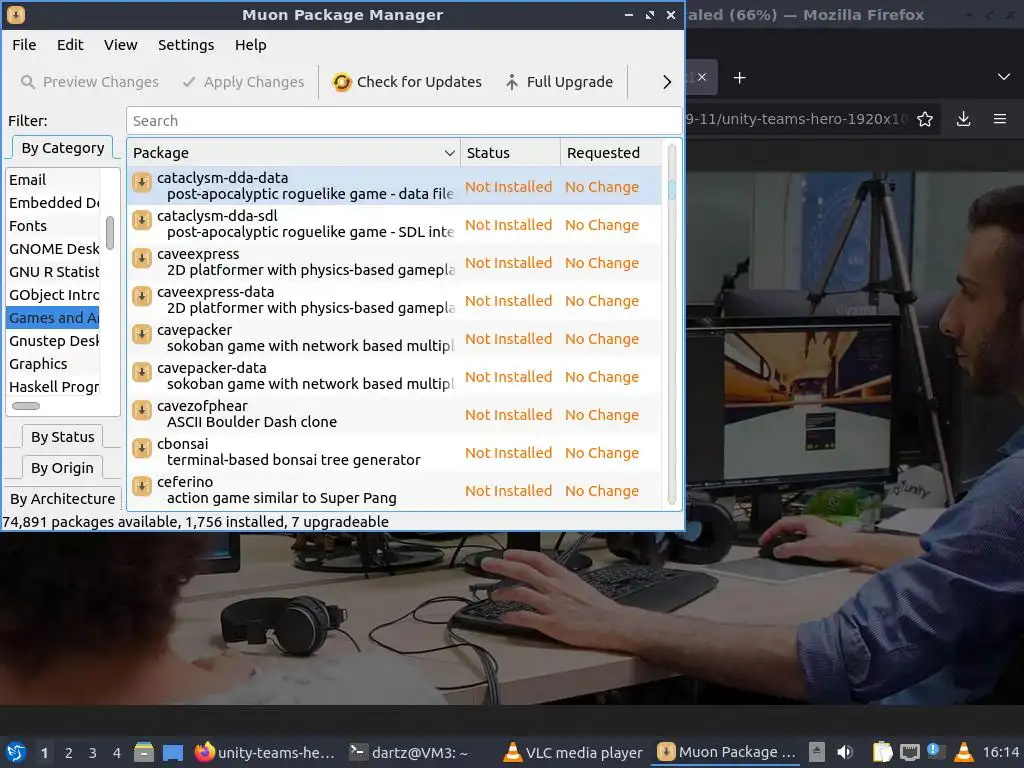Click Preview Changes in the toolbar

[89, 82]
